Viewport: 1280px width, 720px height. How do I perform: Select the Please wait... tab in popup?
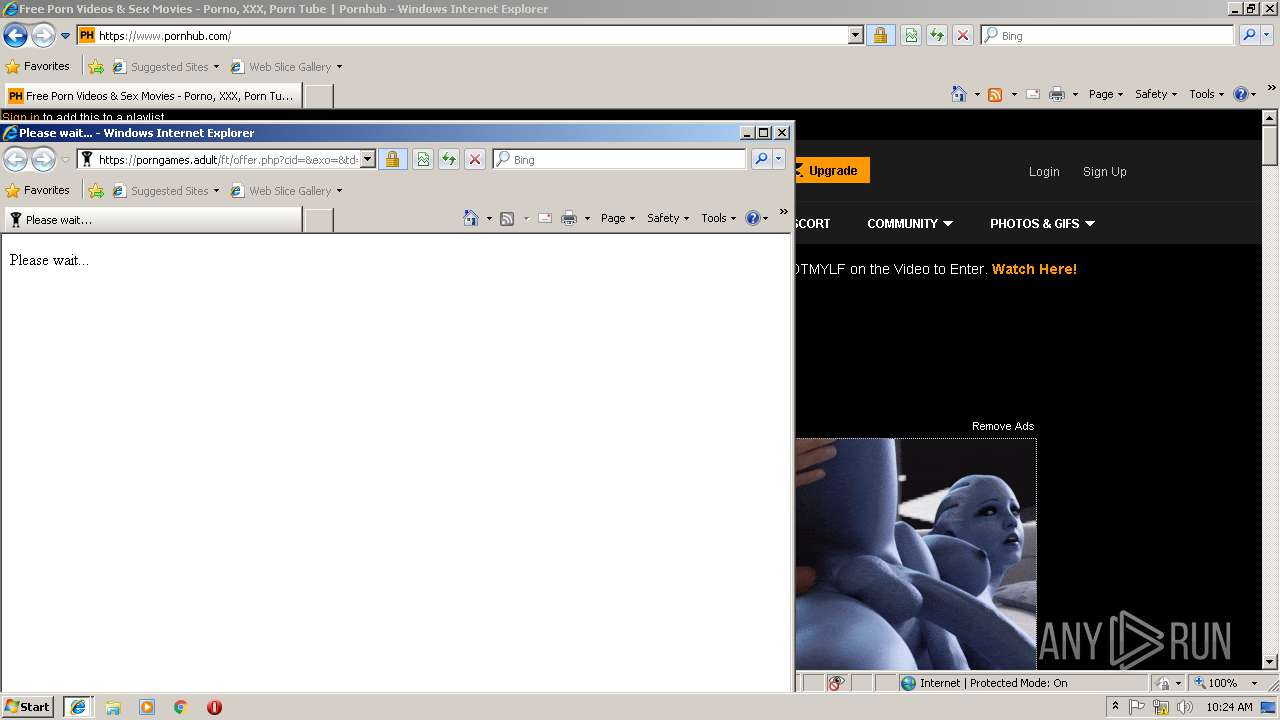click(x=152, y=220)
